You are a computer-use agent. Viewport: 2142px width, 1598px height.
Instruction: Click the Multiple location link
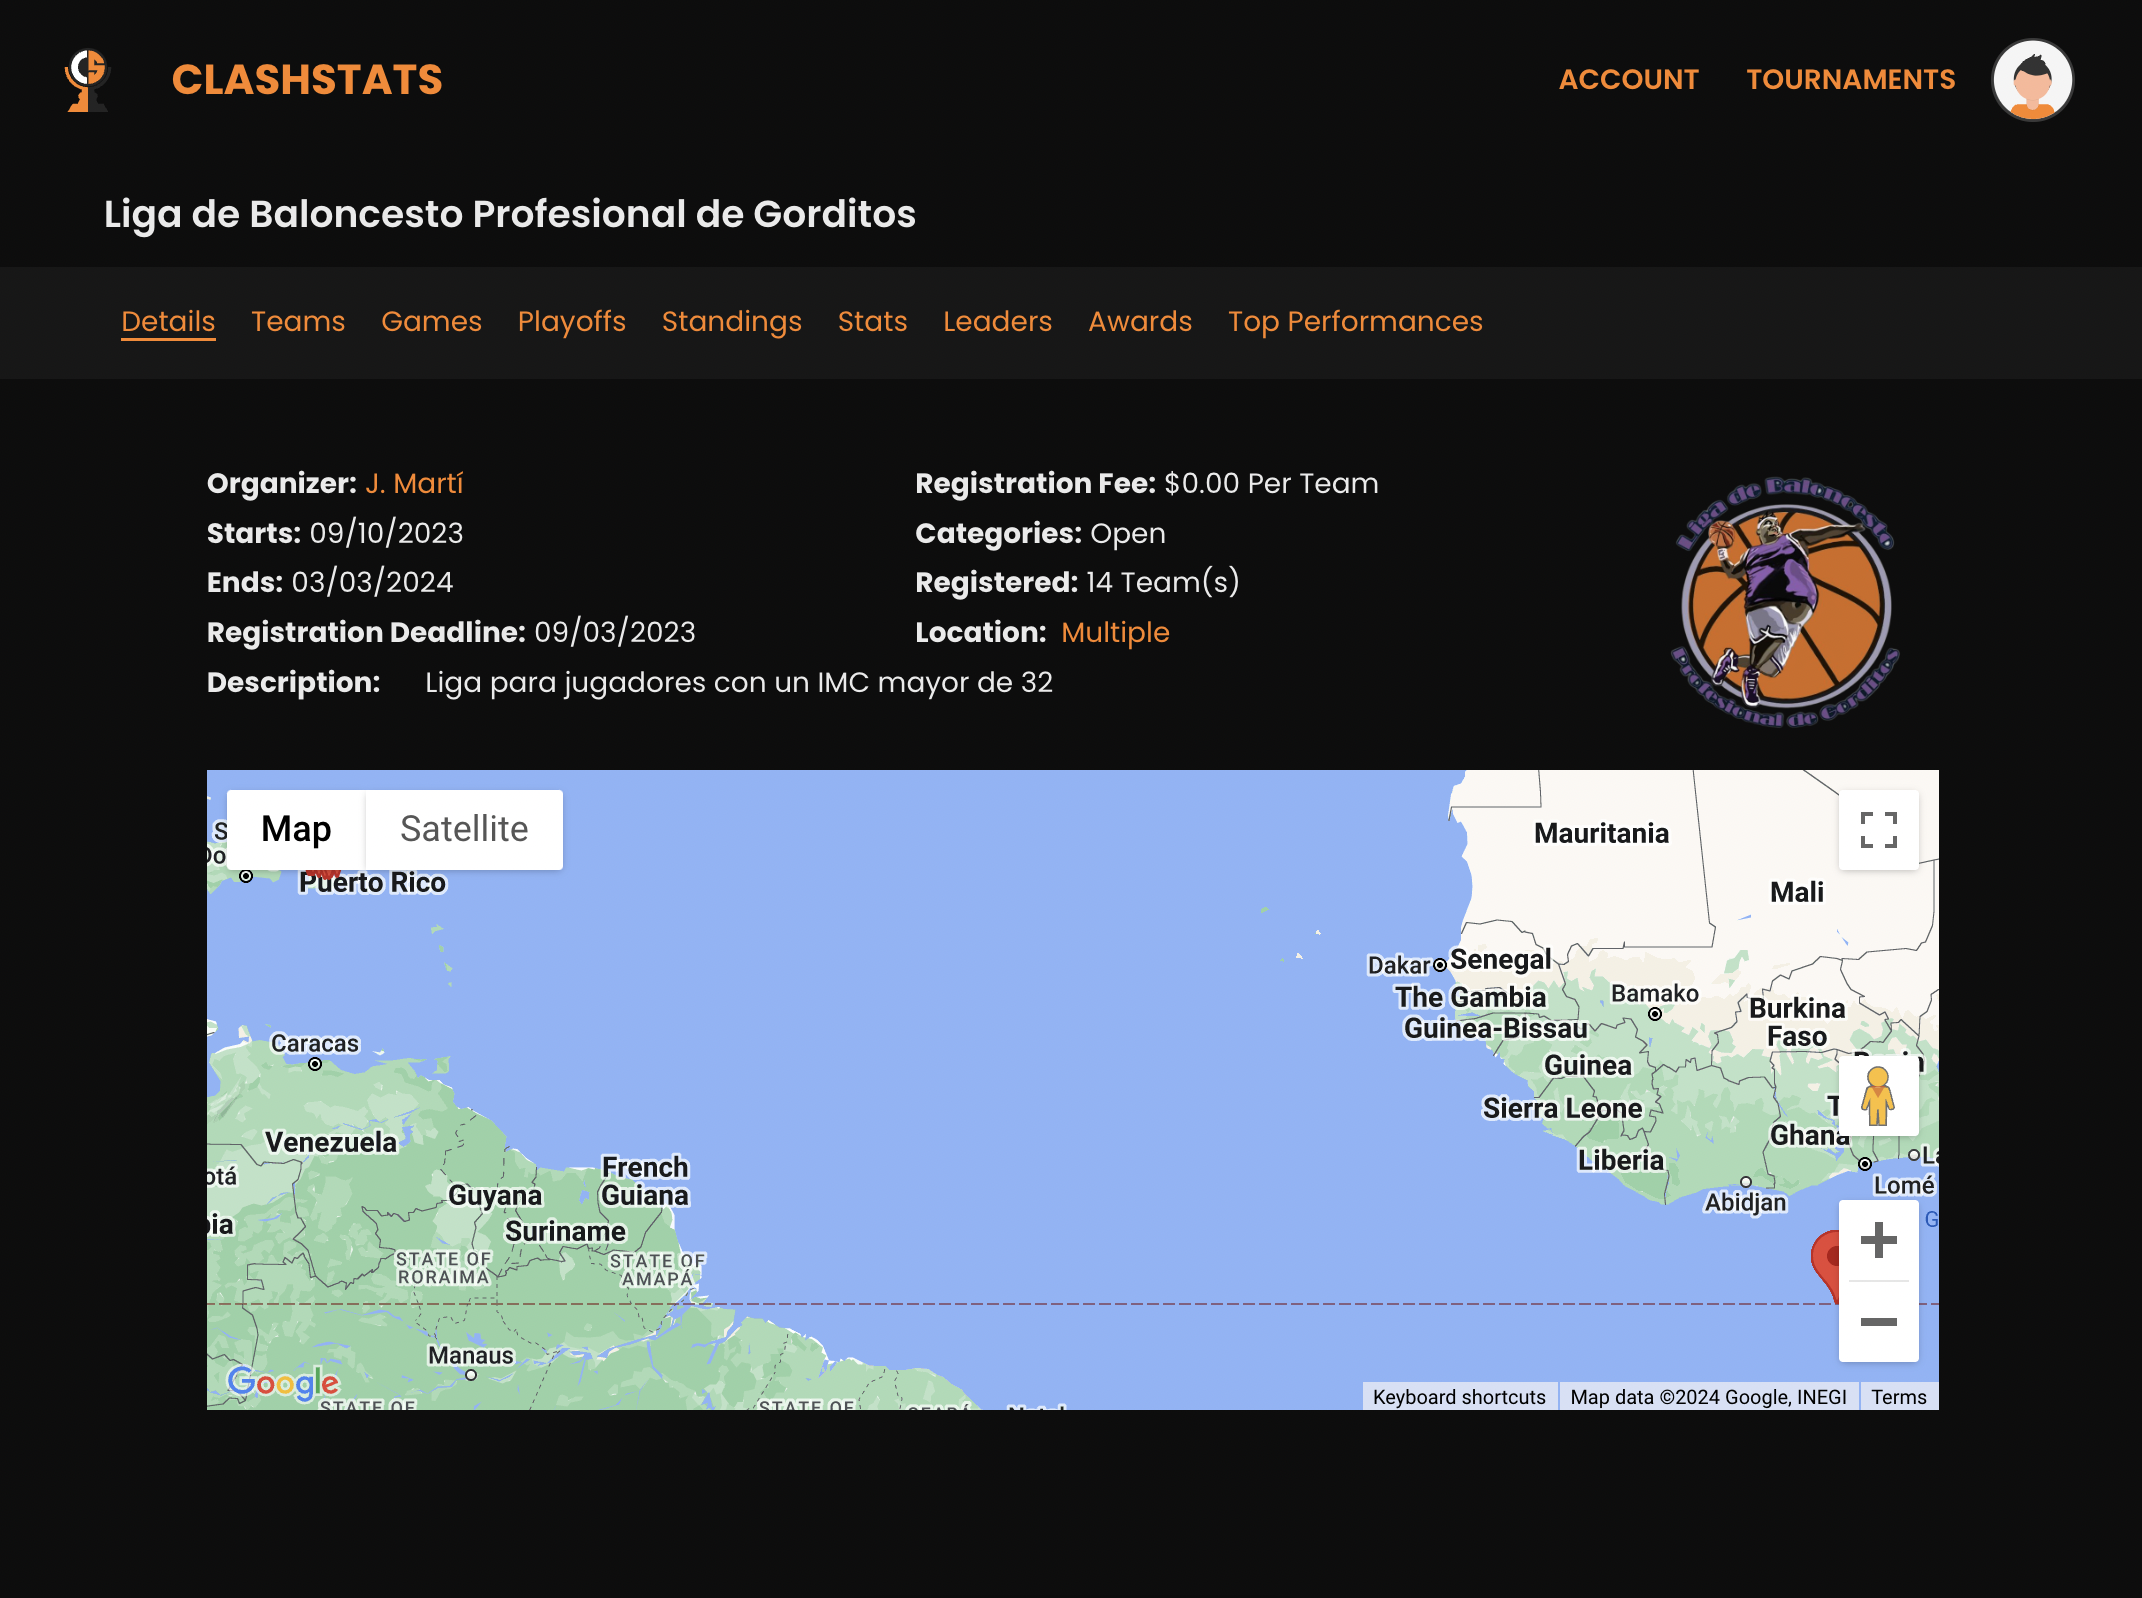click(x=1115, y=633)
